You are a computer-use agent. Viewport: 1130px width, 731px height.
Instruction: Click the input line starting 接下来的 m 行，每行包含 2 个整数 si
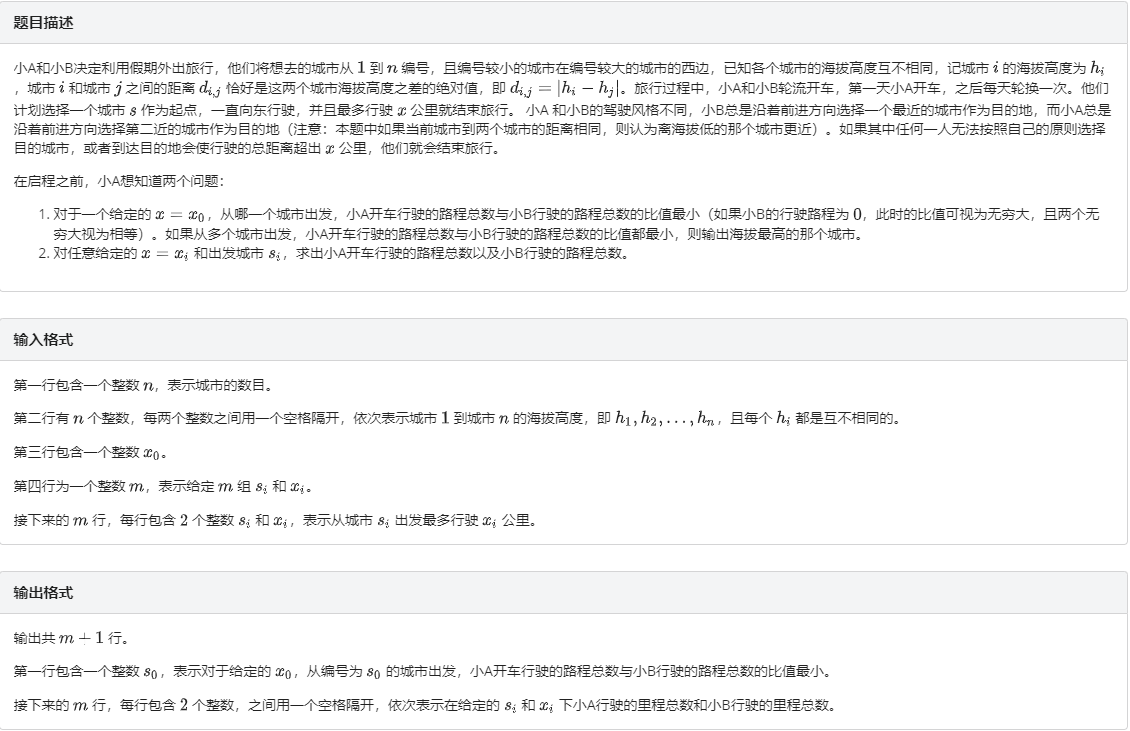tap(276, 520)
